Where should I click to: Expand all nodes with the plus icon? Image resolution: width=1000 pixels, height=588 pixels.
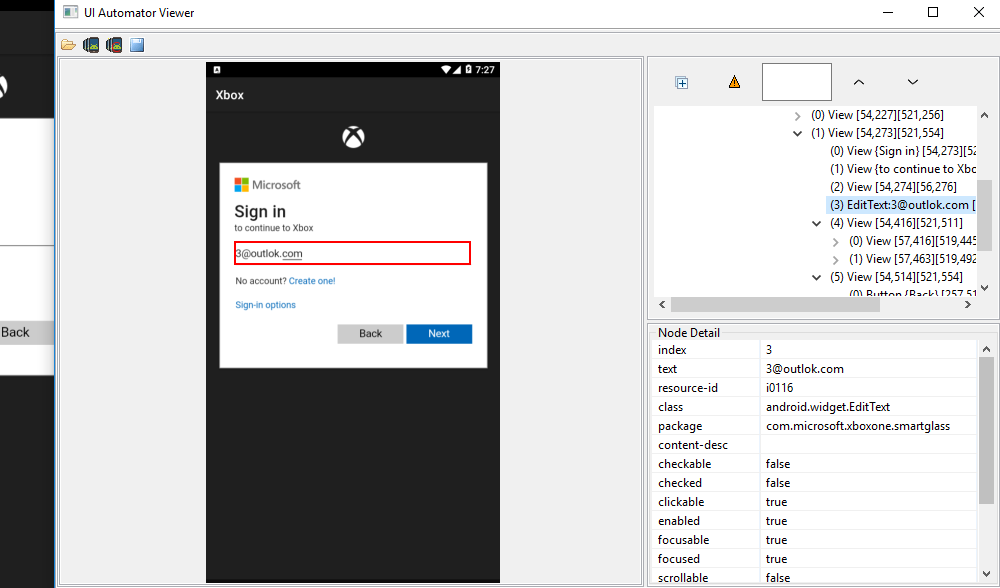pos(682,83)
